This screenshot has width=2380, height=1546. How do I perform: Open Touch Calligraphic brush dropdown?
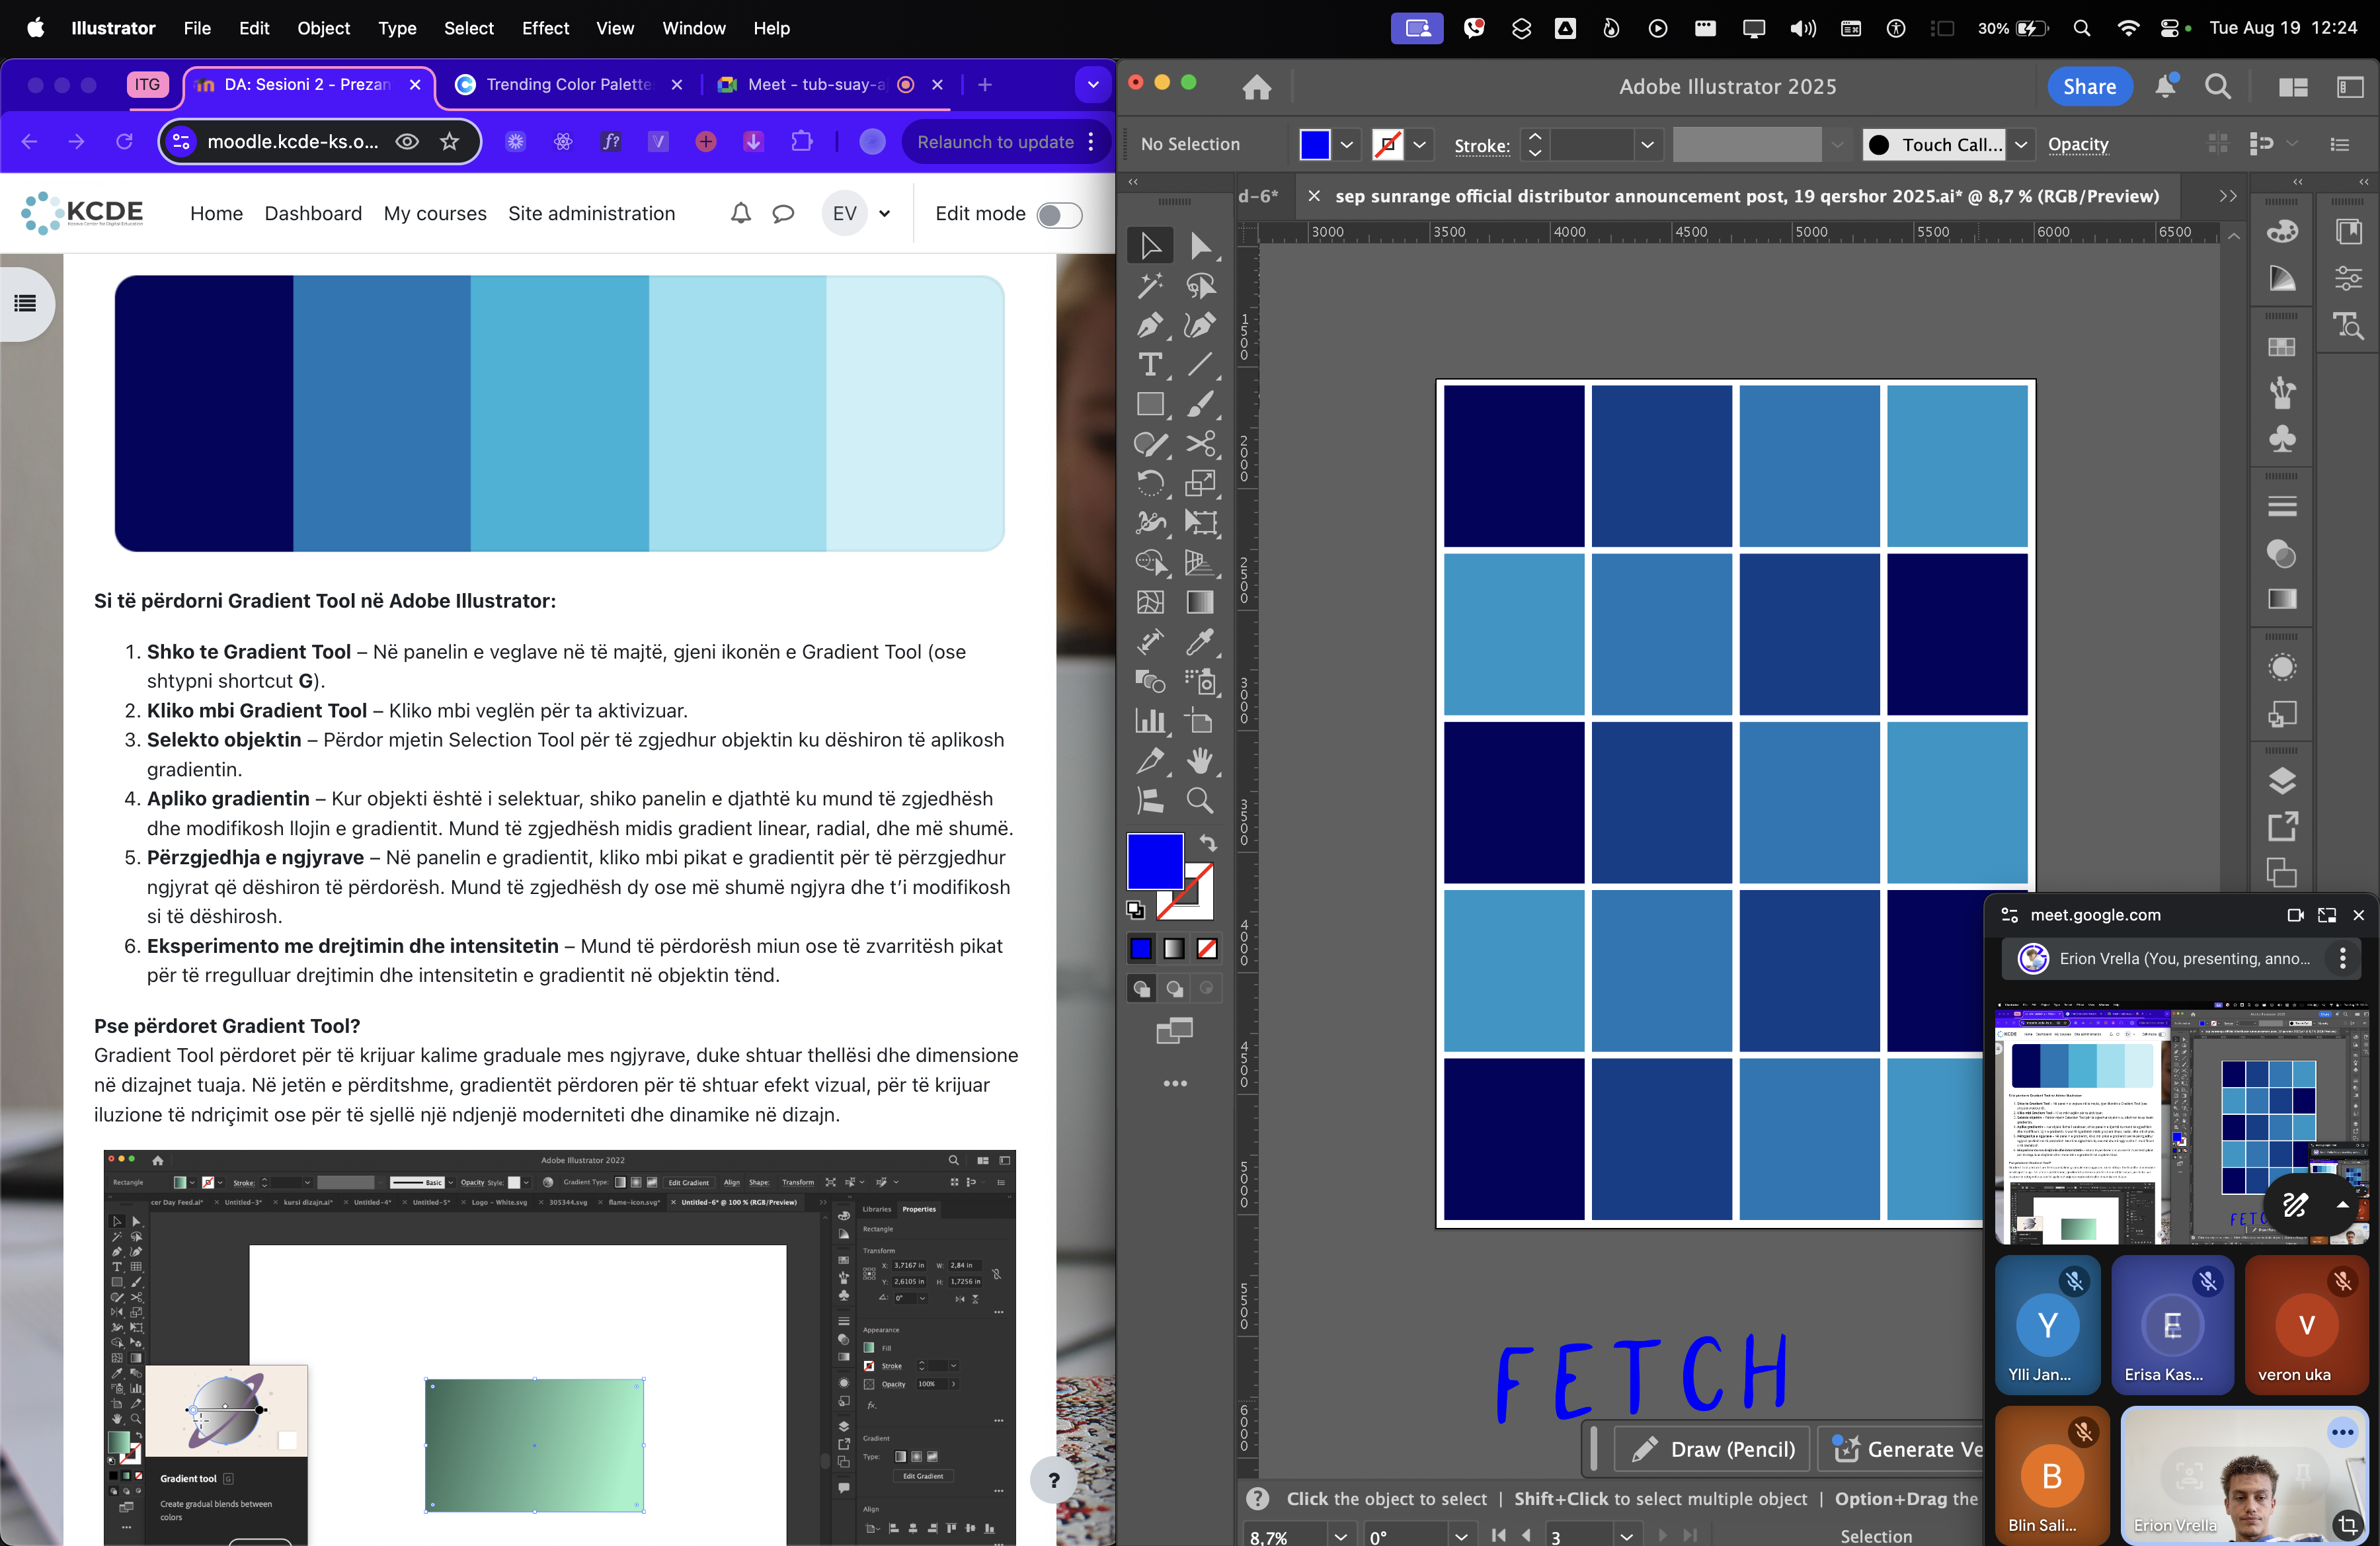click(2021, 145)
